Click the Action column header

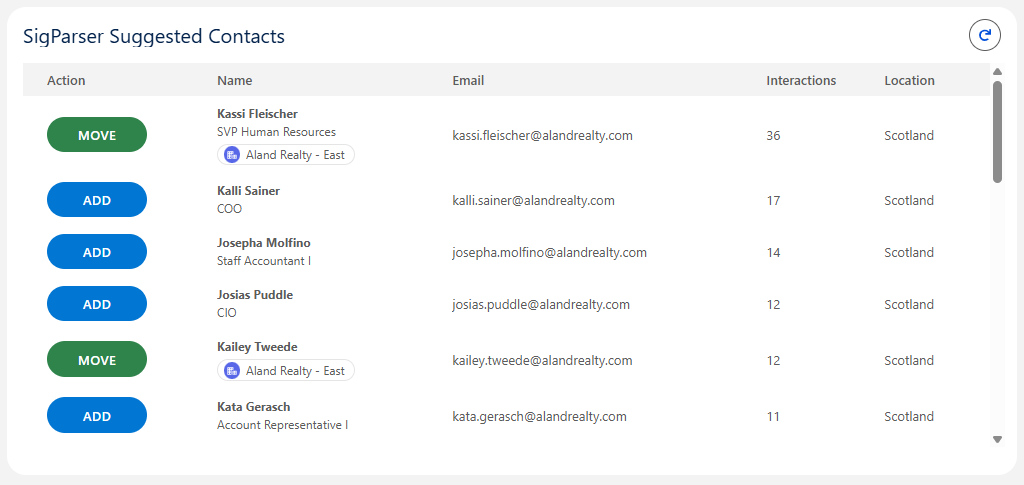tap(66, 80)
